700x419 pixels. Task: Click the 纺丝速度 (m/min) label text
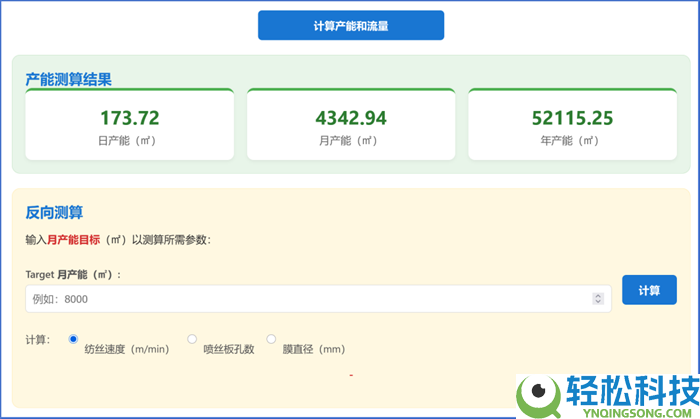point(127,349)
